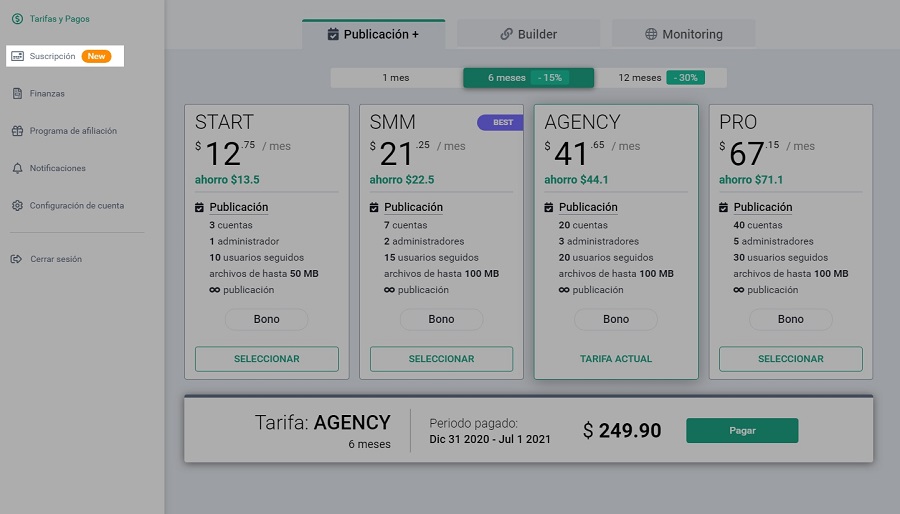900x514 pixels.
Task: Click the green Pagar button
Action: (x=742, y=430)
